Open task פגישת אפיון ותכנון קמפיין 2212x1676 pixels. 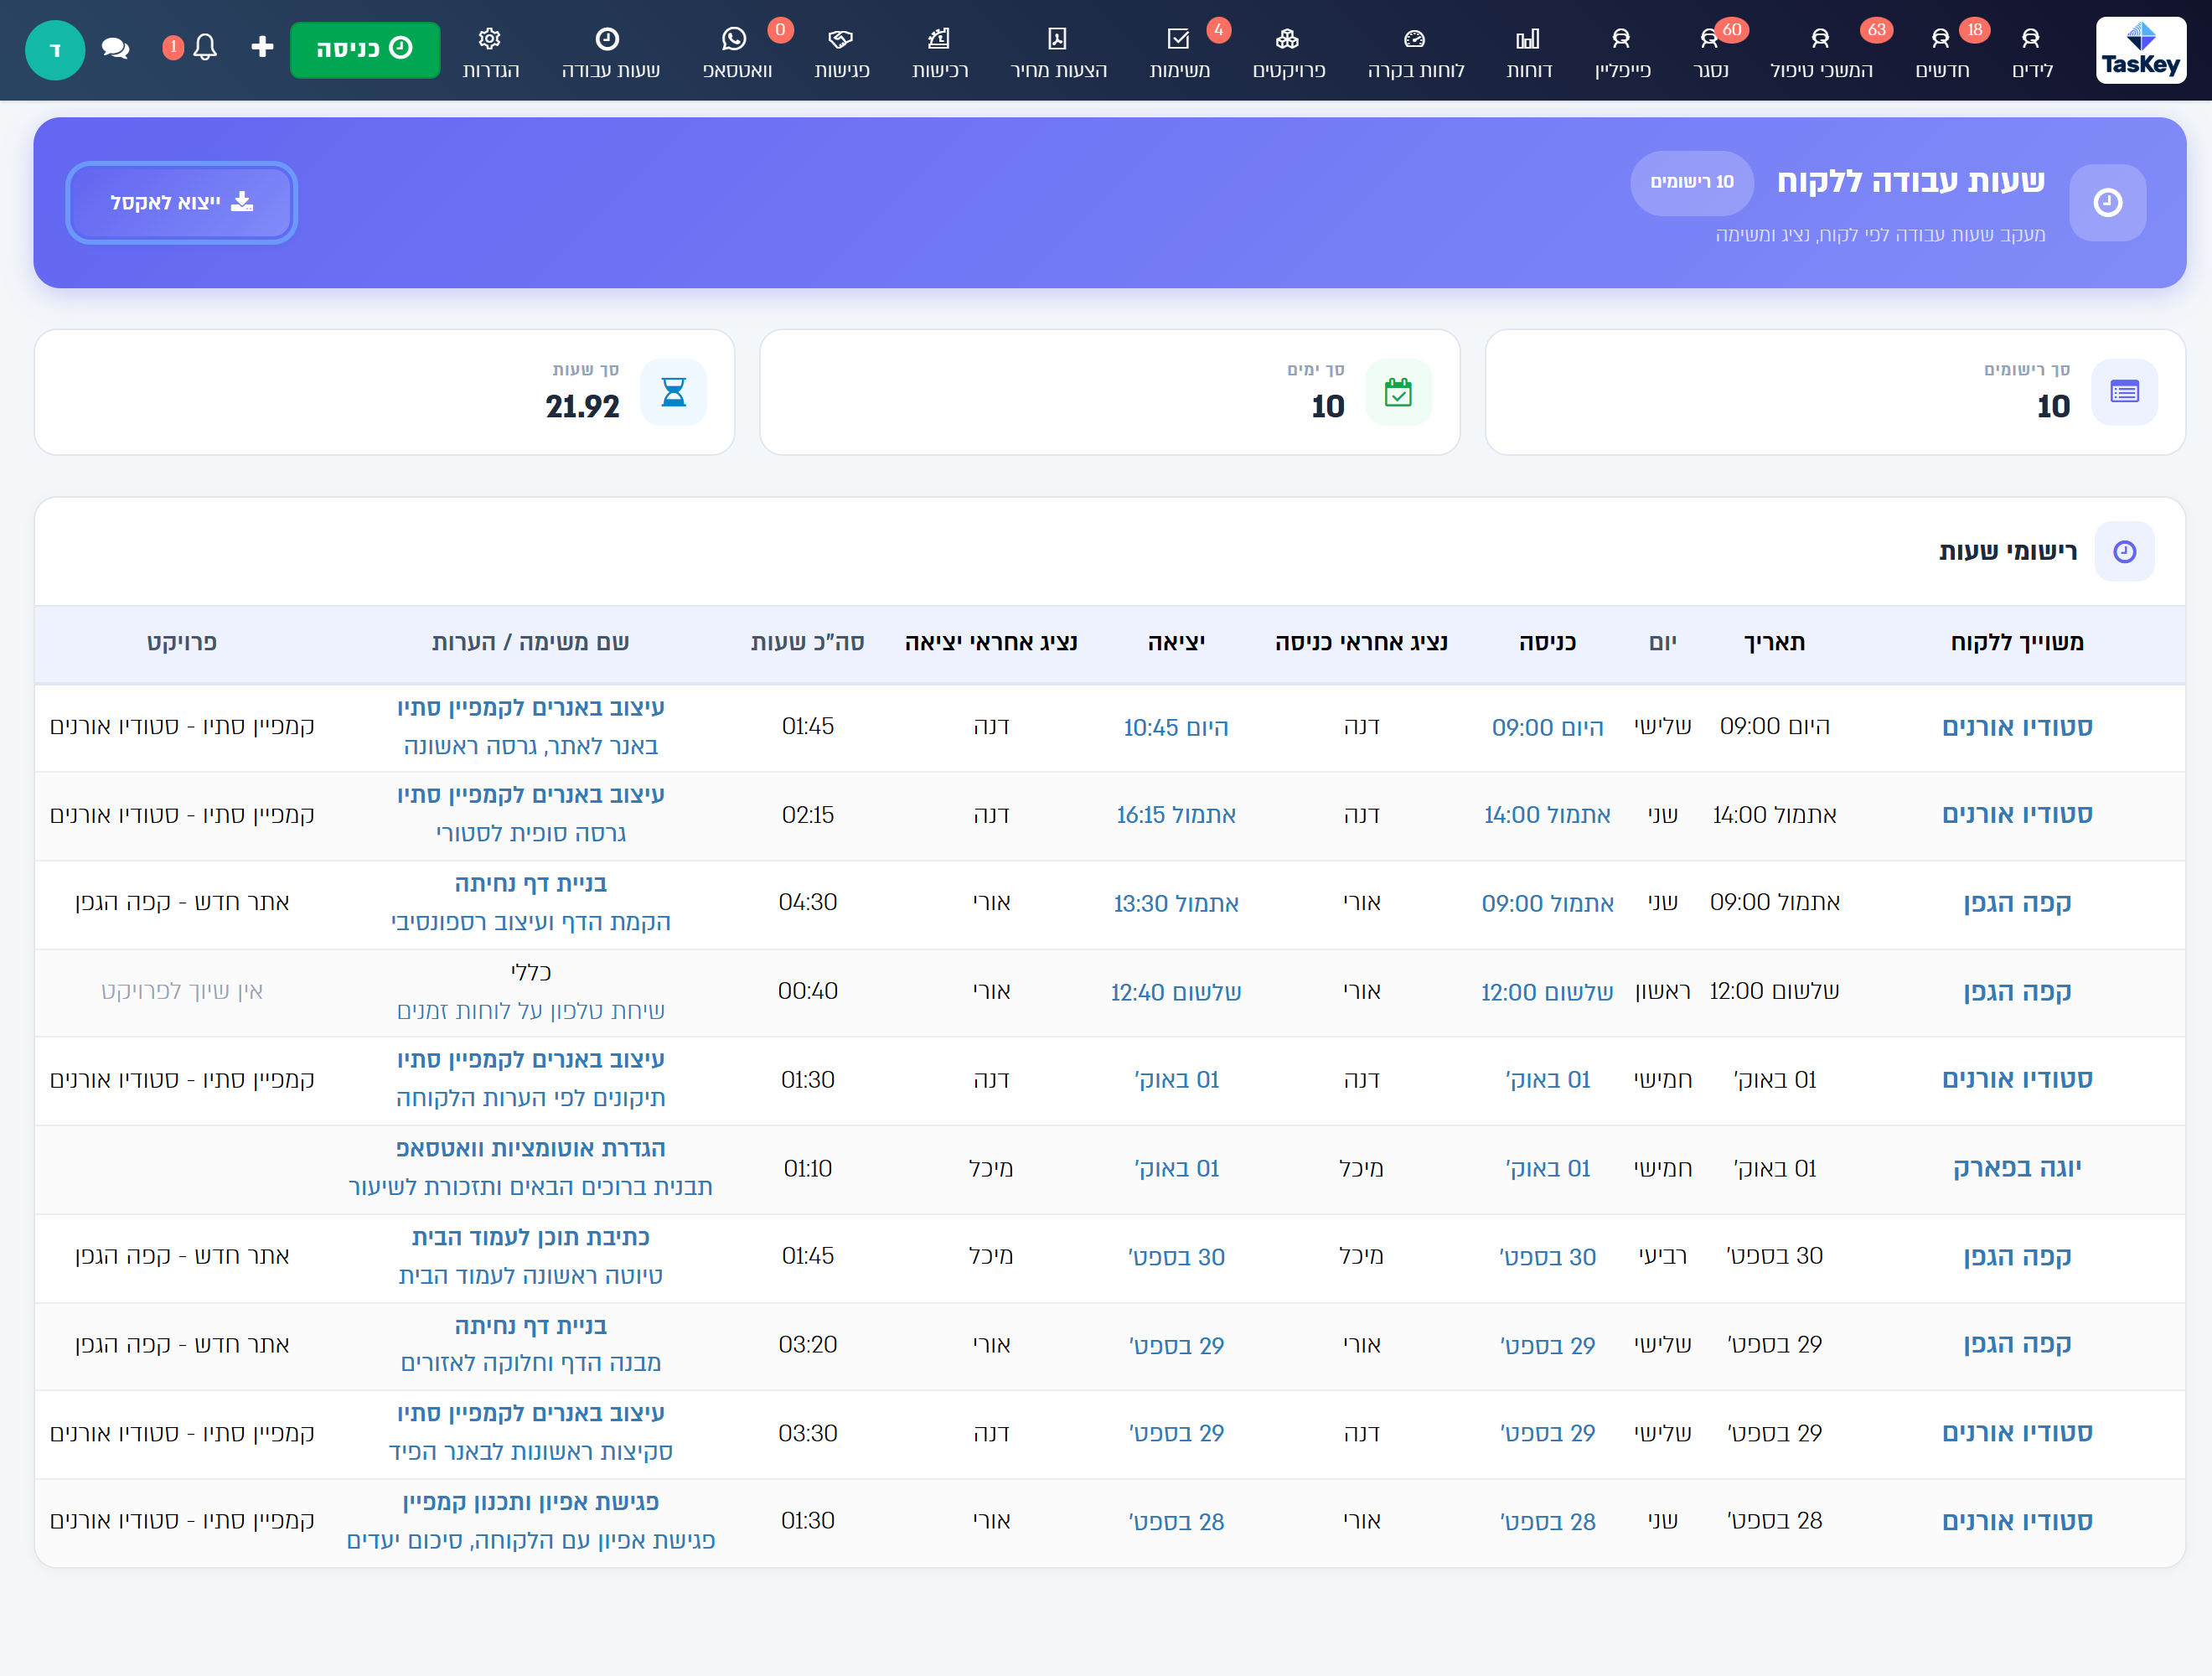tap(531, 1502)
